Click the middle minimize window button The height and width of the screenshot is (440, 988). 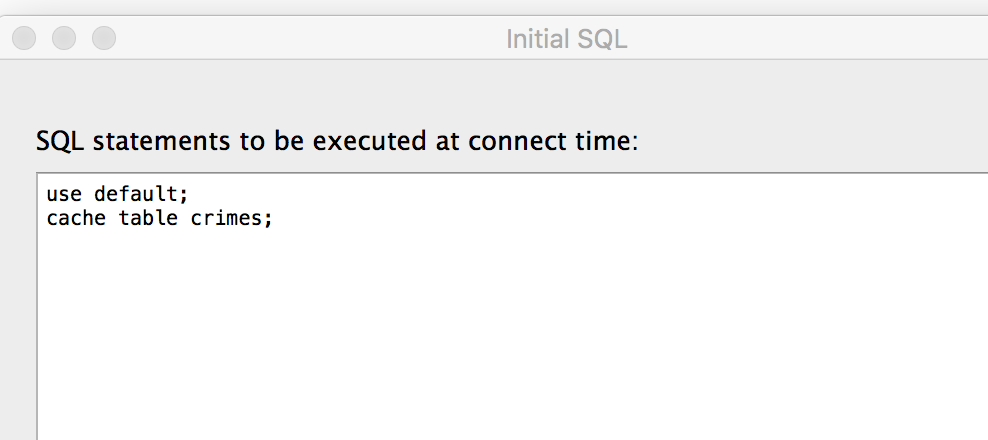(x=64, y=38)
